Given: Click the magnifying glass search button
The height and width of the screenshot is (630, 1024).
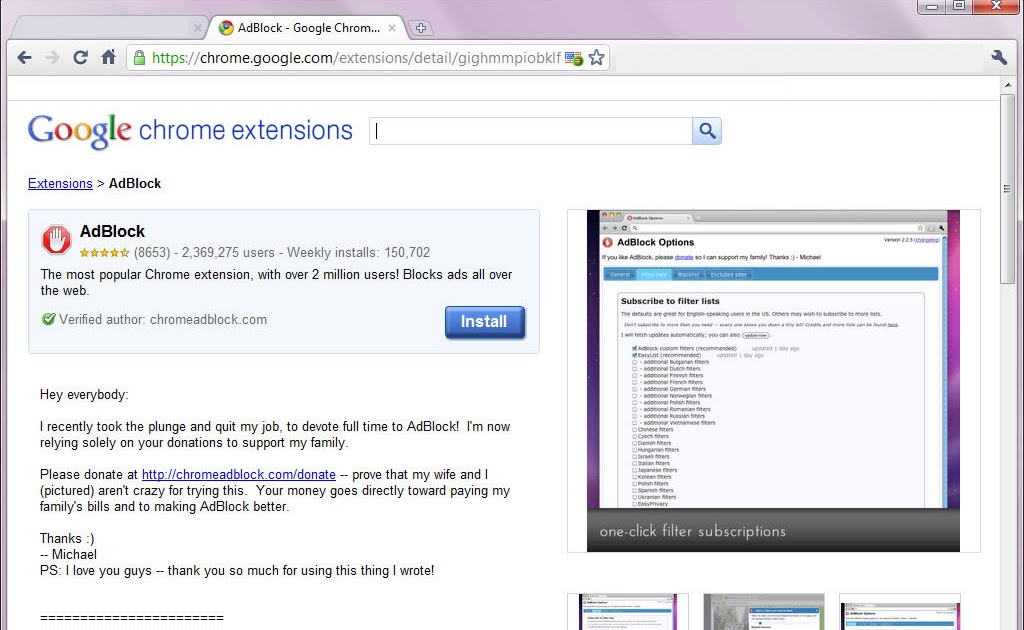Looking at the screenshot, I should pyautogui.click(x=707, y=131).
